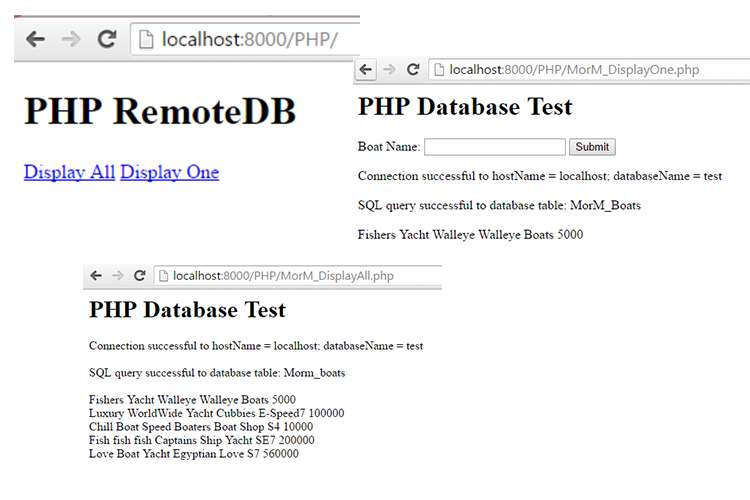This screenshot has height=500, width=750.
Task: Click the PHP RemoteDB heading
Action: [x=160, y=111]
